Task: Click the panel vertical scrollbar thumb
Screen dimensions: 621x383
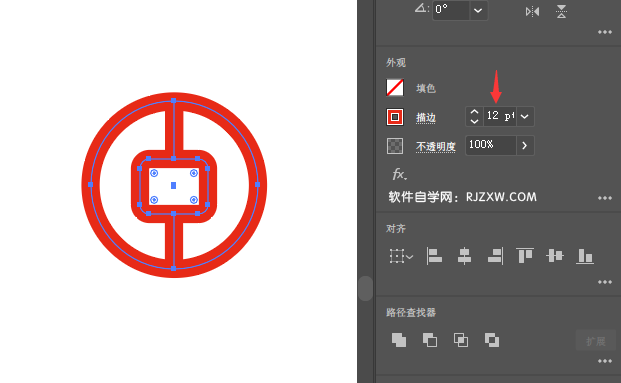Action: pos(365,288)
